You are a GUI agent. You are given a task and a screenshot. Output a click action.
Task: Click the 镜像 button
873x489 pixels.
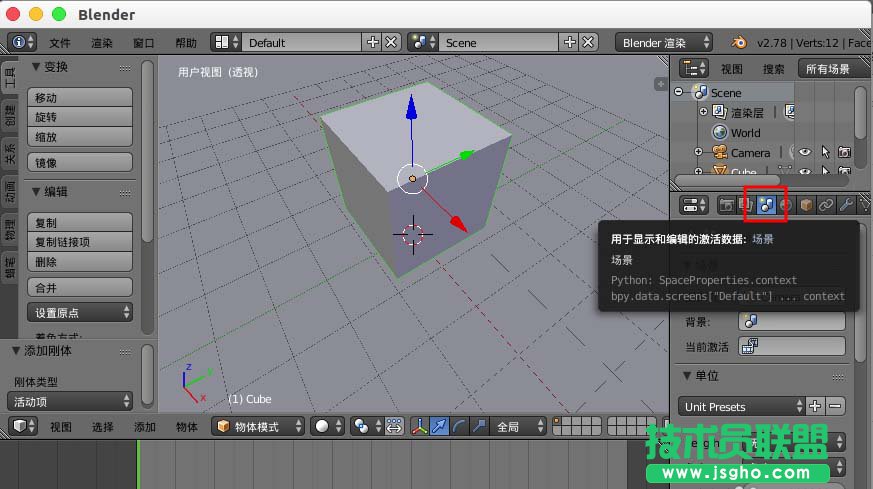[x=80, y=163]
